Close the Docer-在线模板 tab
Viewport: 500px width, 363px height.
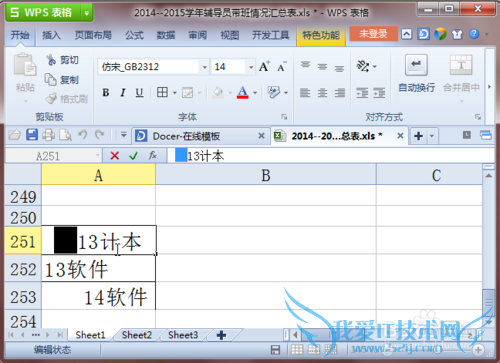(x=262, y=136)
